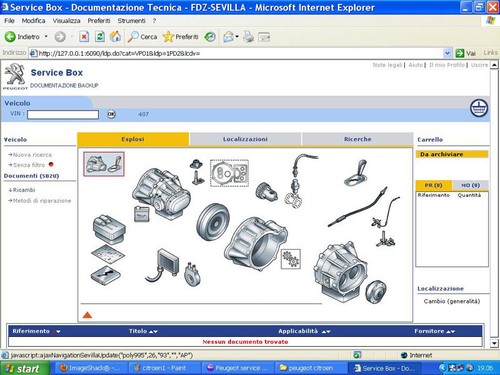
Task: Select the flat plate with holes illustration
Action: [107, 254]
